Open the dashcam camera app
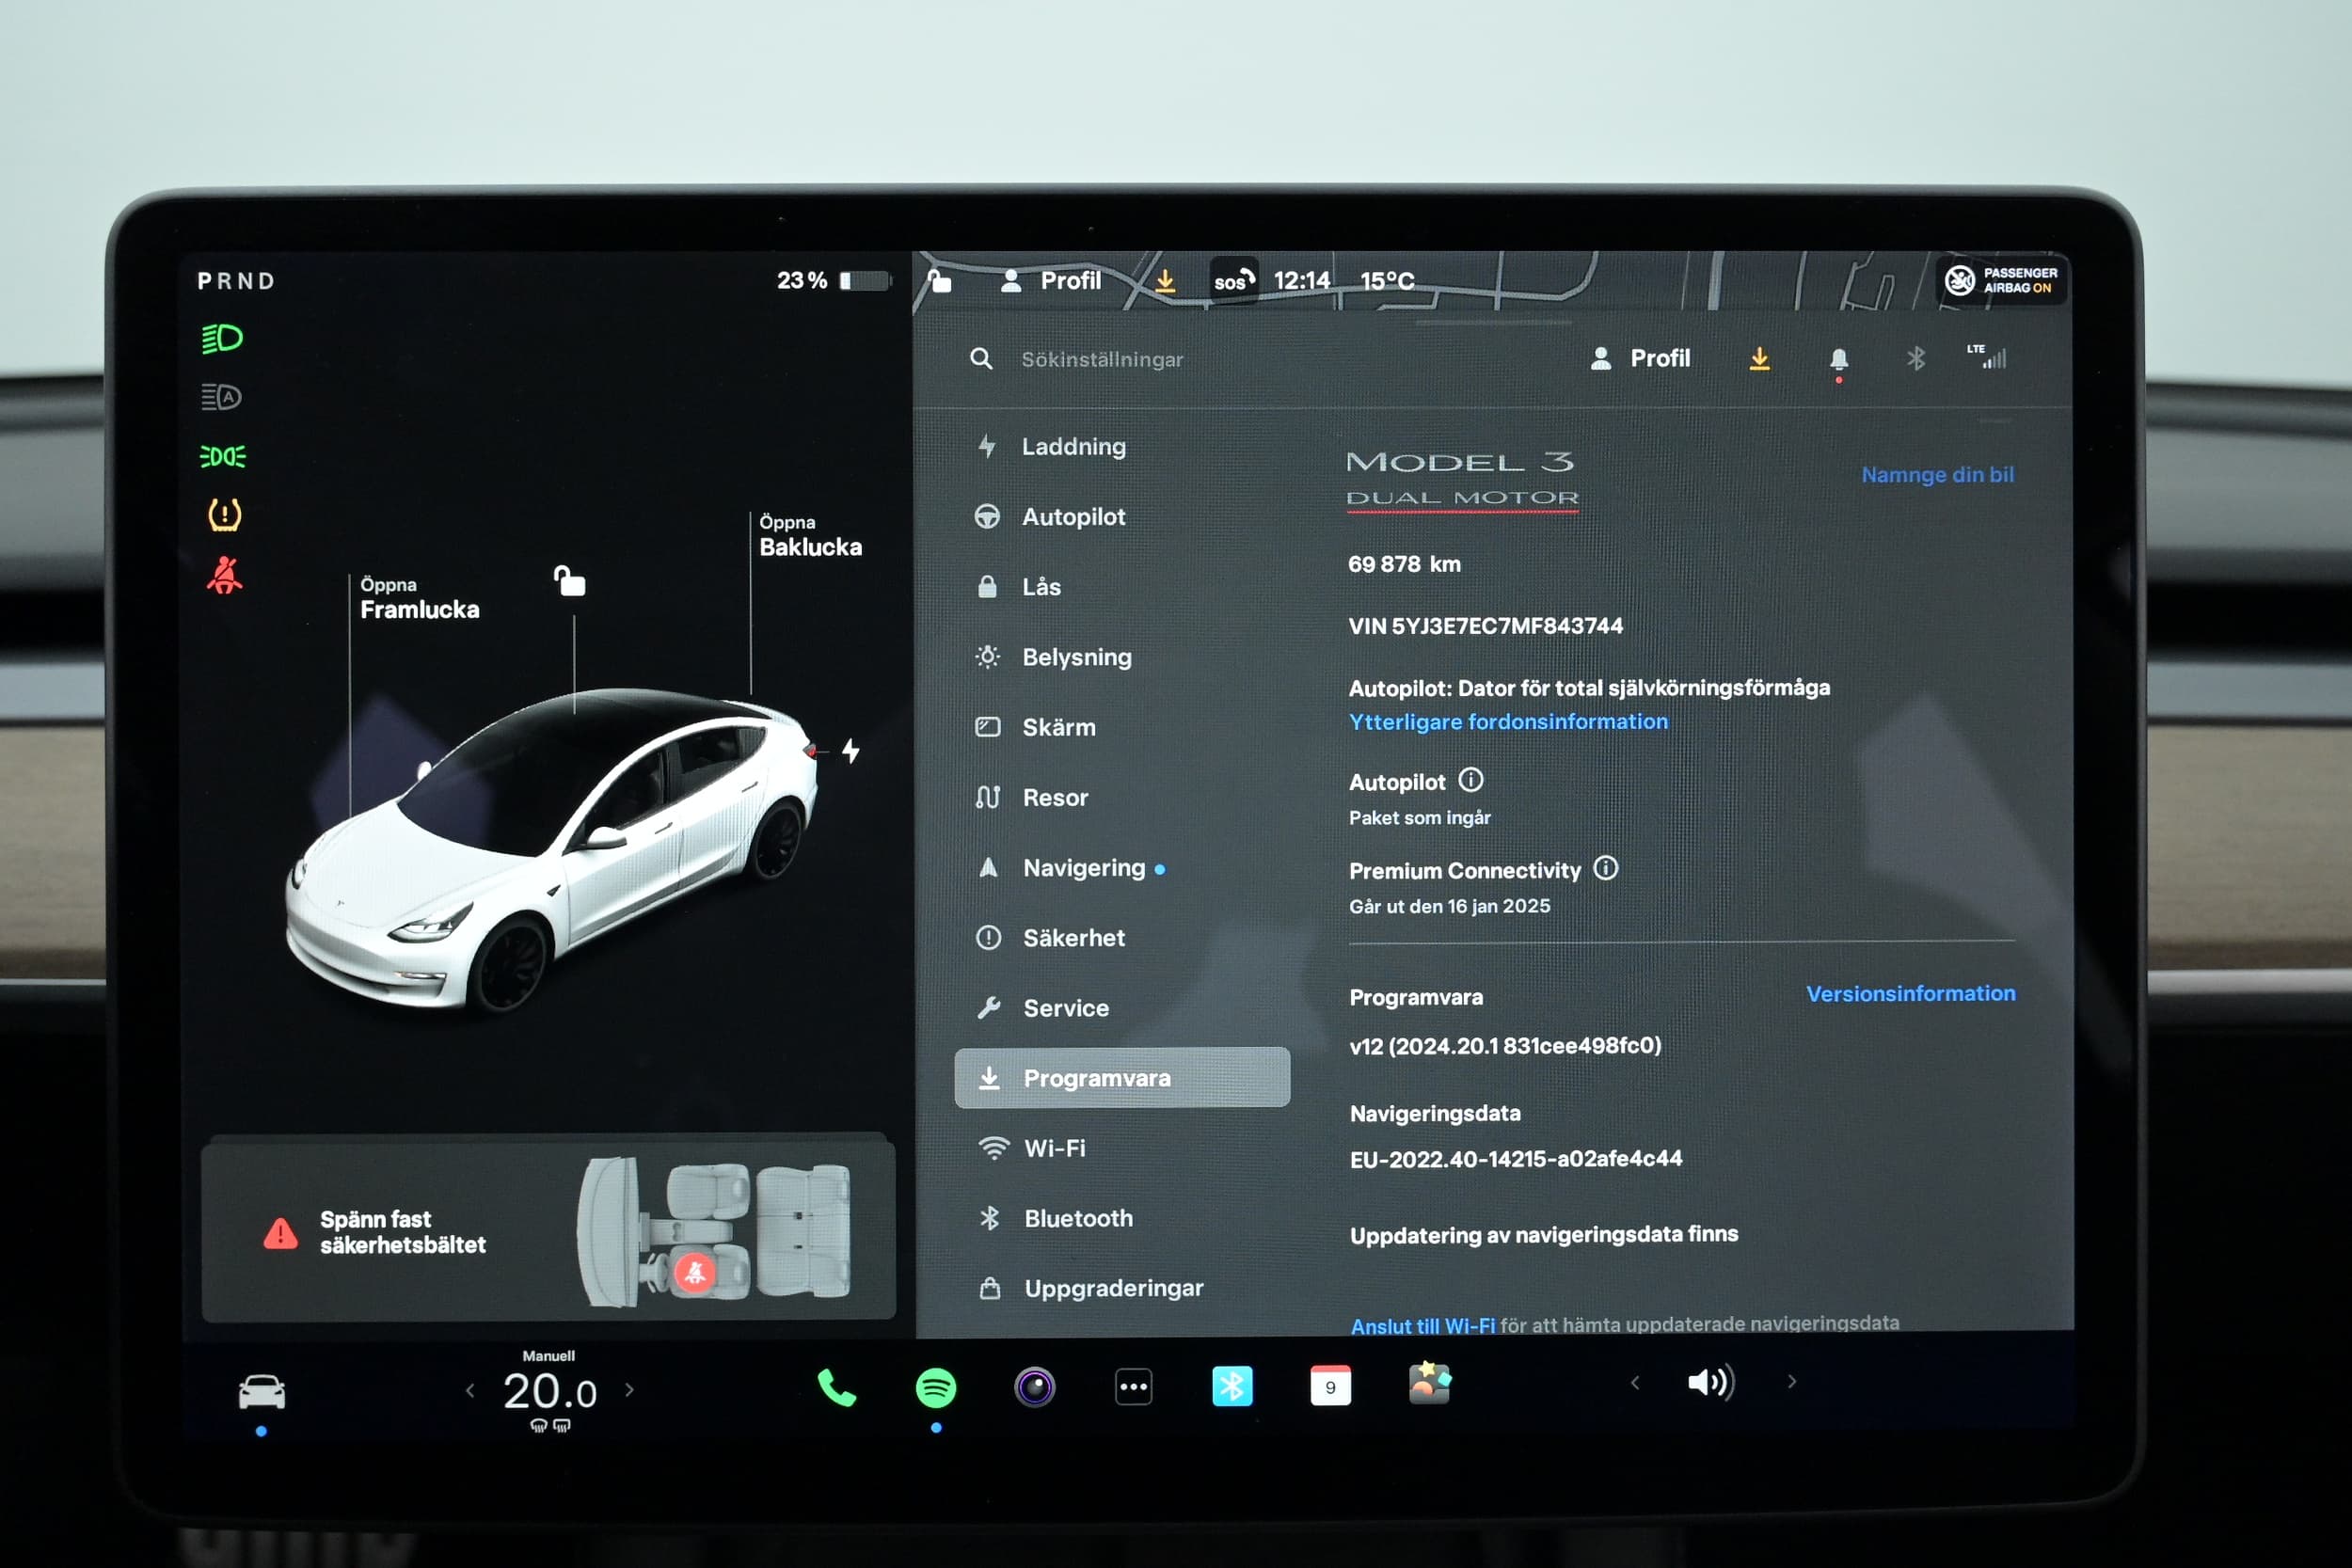Viewport: 2352px width, 1568px height. [1034, 1387]
